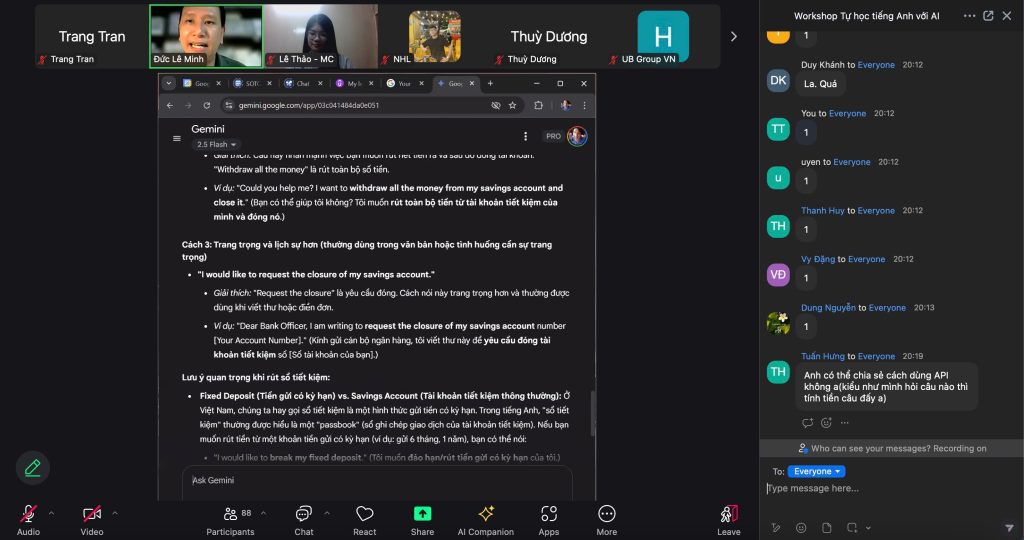Pop out the chat panel
The image size is (1024, 540).
click(988, 16)
